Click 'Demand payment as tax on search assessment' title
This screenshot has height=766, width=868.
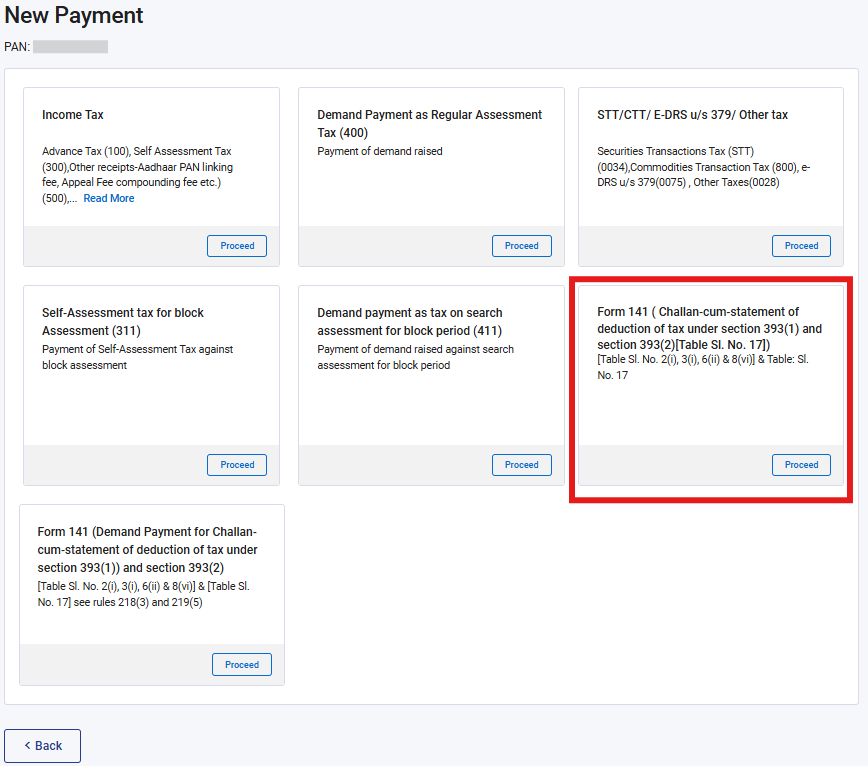[x=410, y=322]
